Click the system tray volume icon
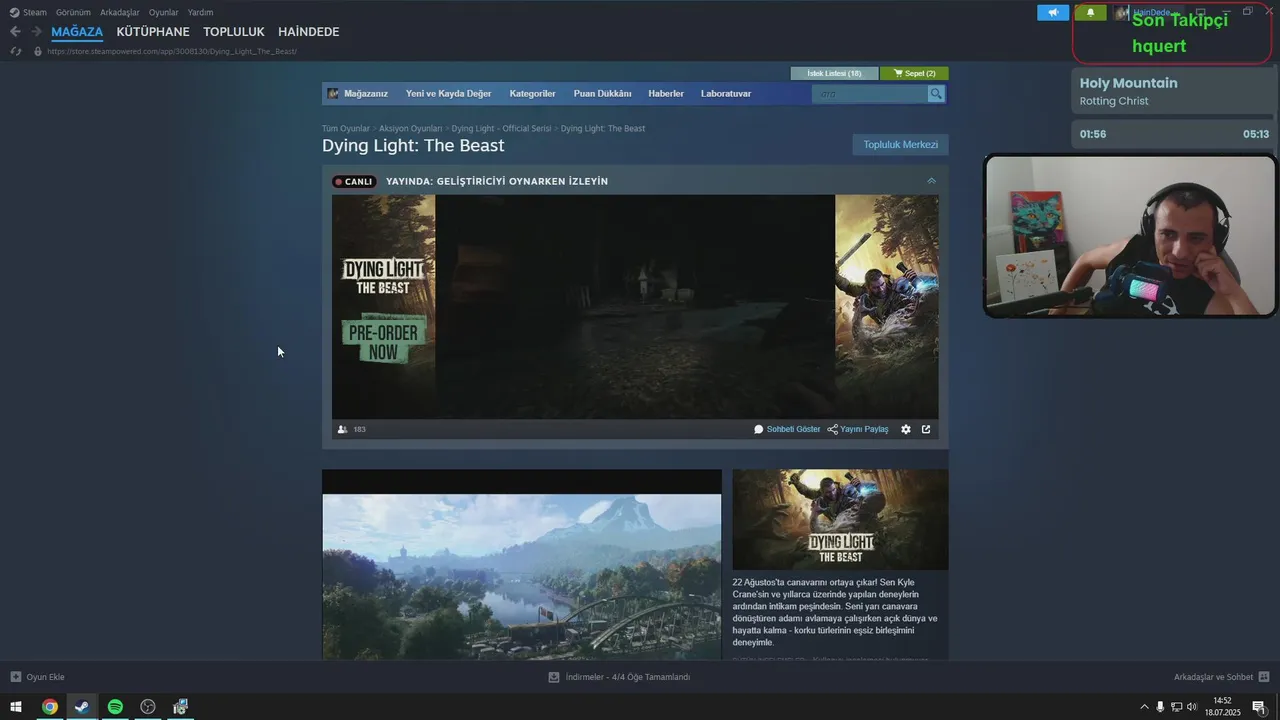1280x720 pixels. tap(1191, 707)
